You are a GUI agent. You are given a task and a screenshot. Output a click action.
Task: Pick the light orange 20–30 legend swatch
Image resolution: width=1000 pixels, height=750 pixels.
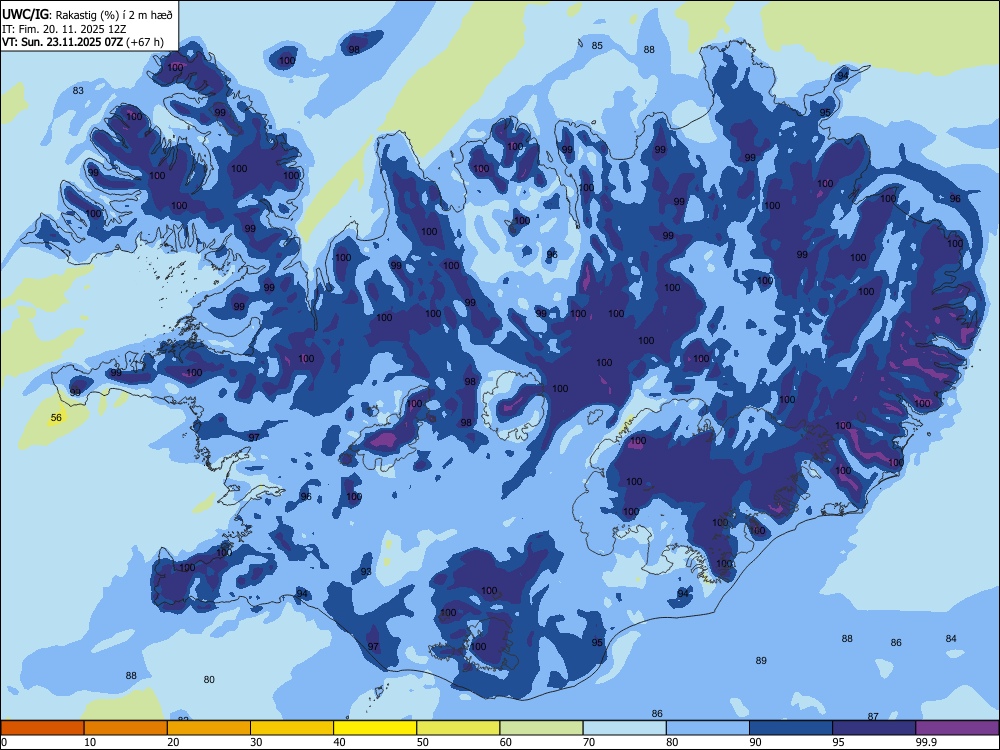click(209, 728)
